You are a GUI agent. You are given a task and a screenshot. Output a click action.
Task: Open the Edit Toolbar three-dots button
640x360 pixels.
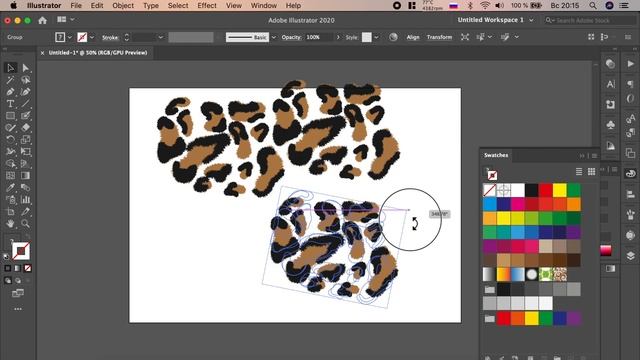pos(18,309)
